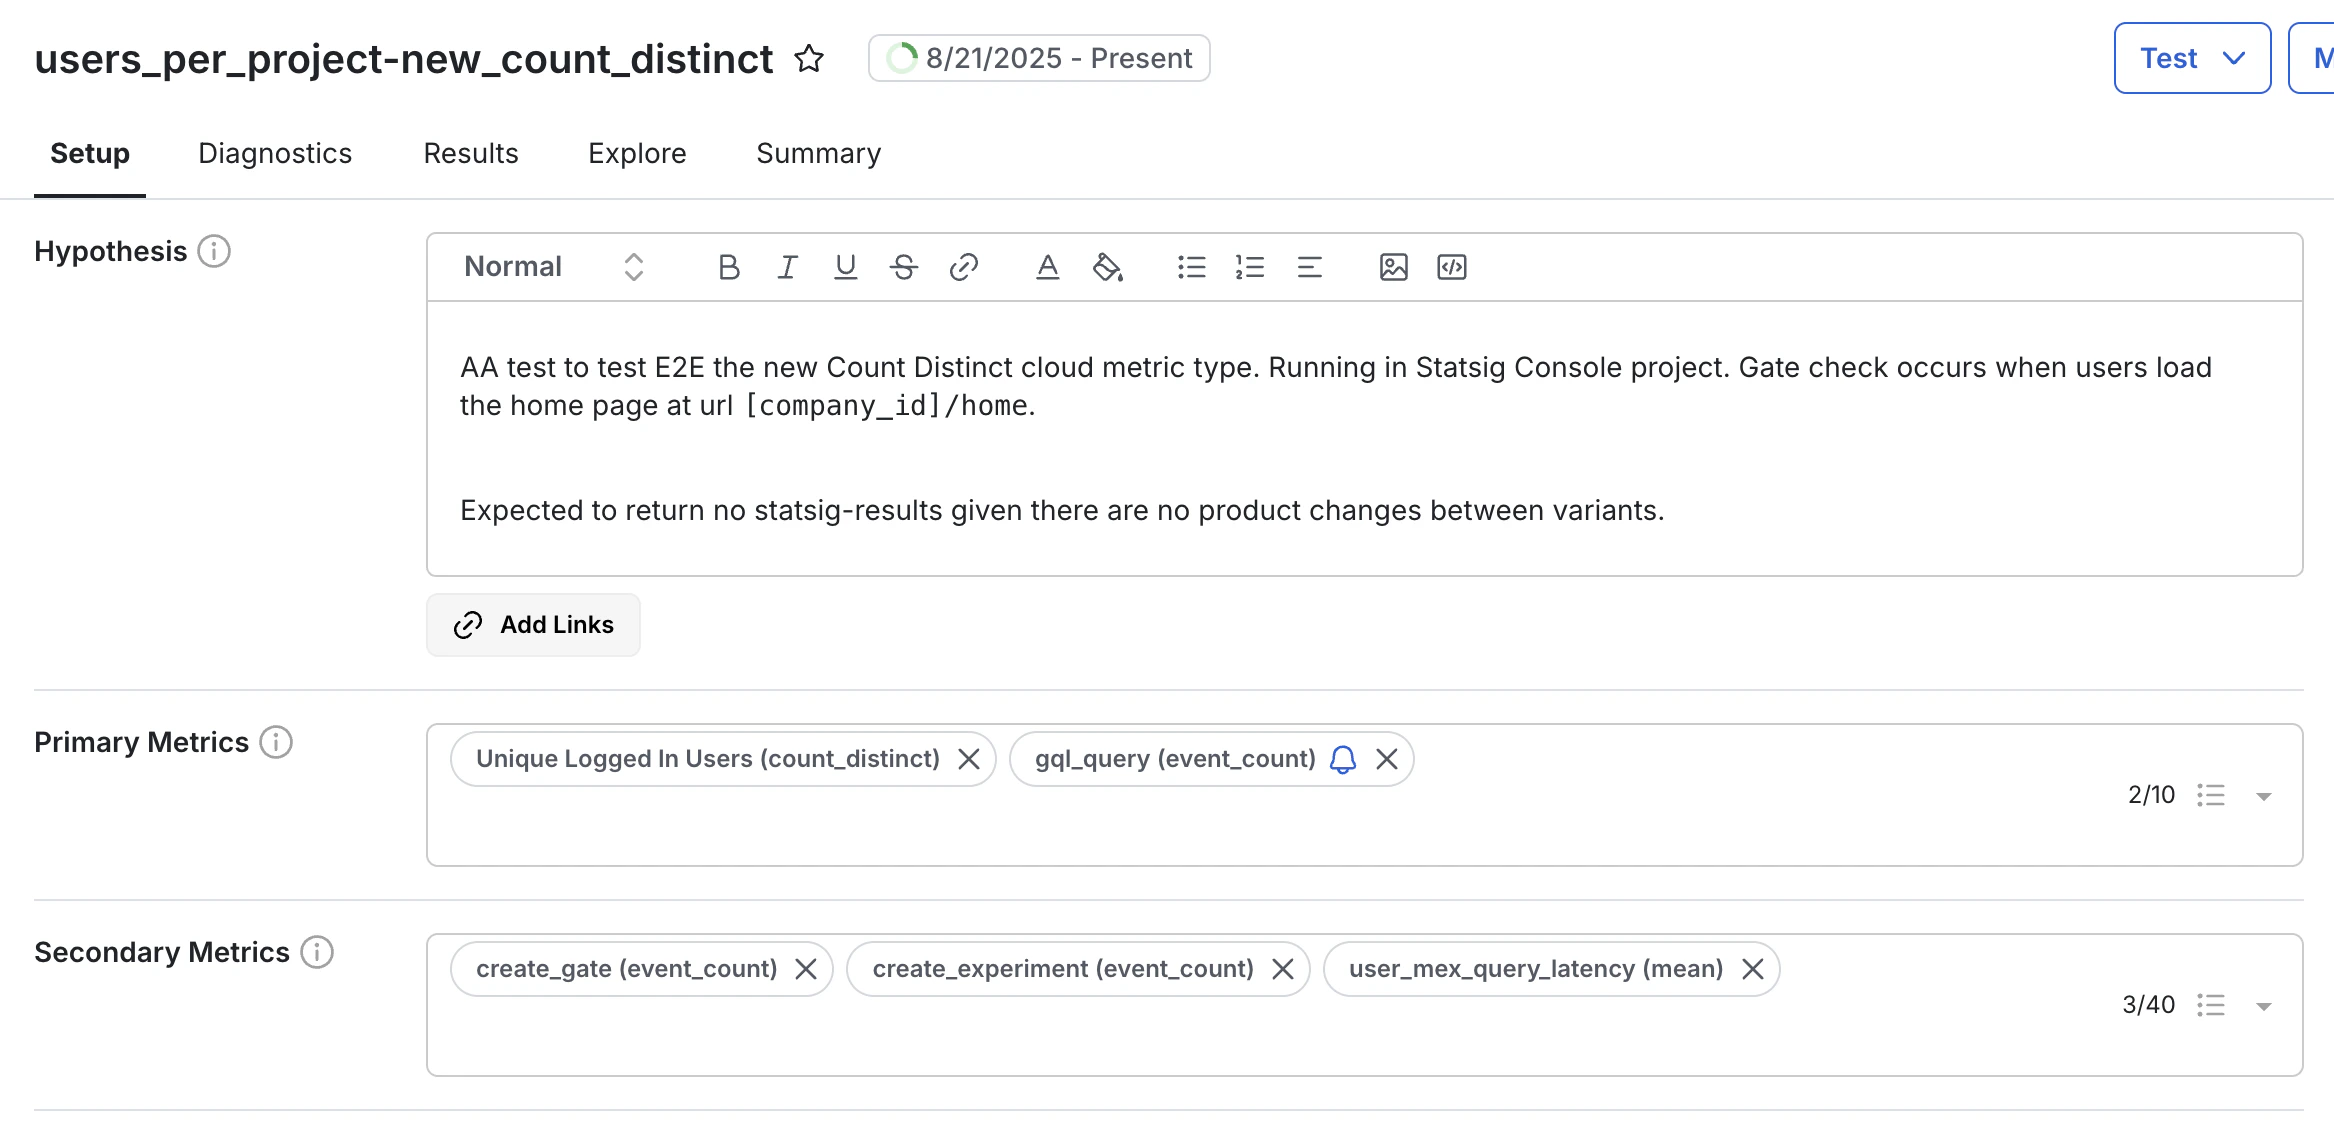2334x1124 pixels.
Task: Open the Results tab
Action: pyautogui.click(x=470, y=153)
